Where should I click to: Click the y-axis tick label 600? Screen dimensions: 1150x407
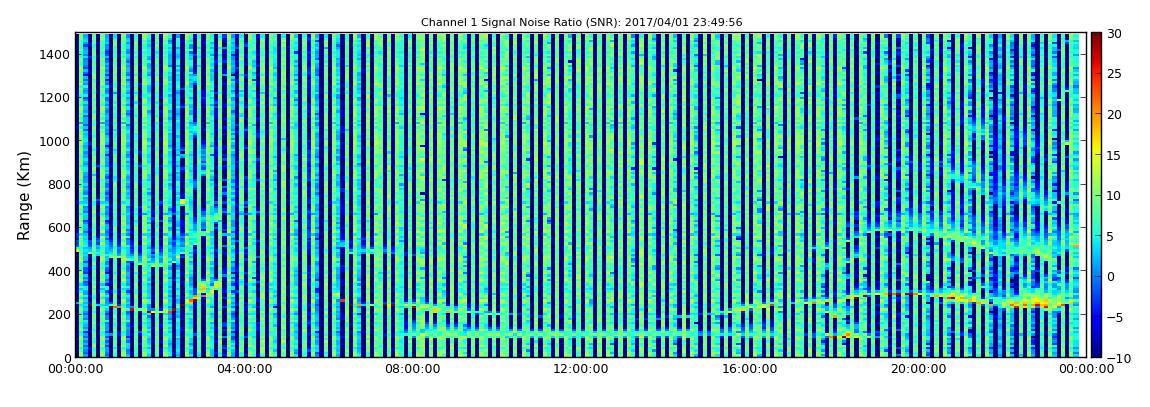point(59,227)
